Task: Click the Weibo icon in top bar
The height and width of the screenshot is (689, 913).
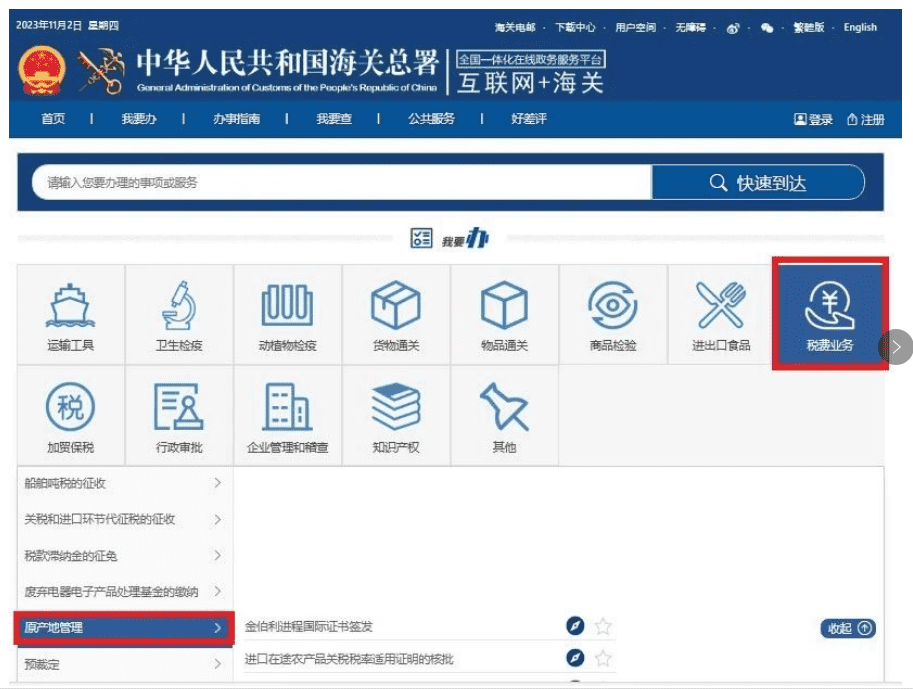Action: click(733, 28)
